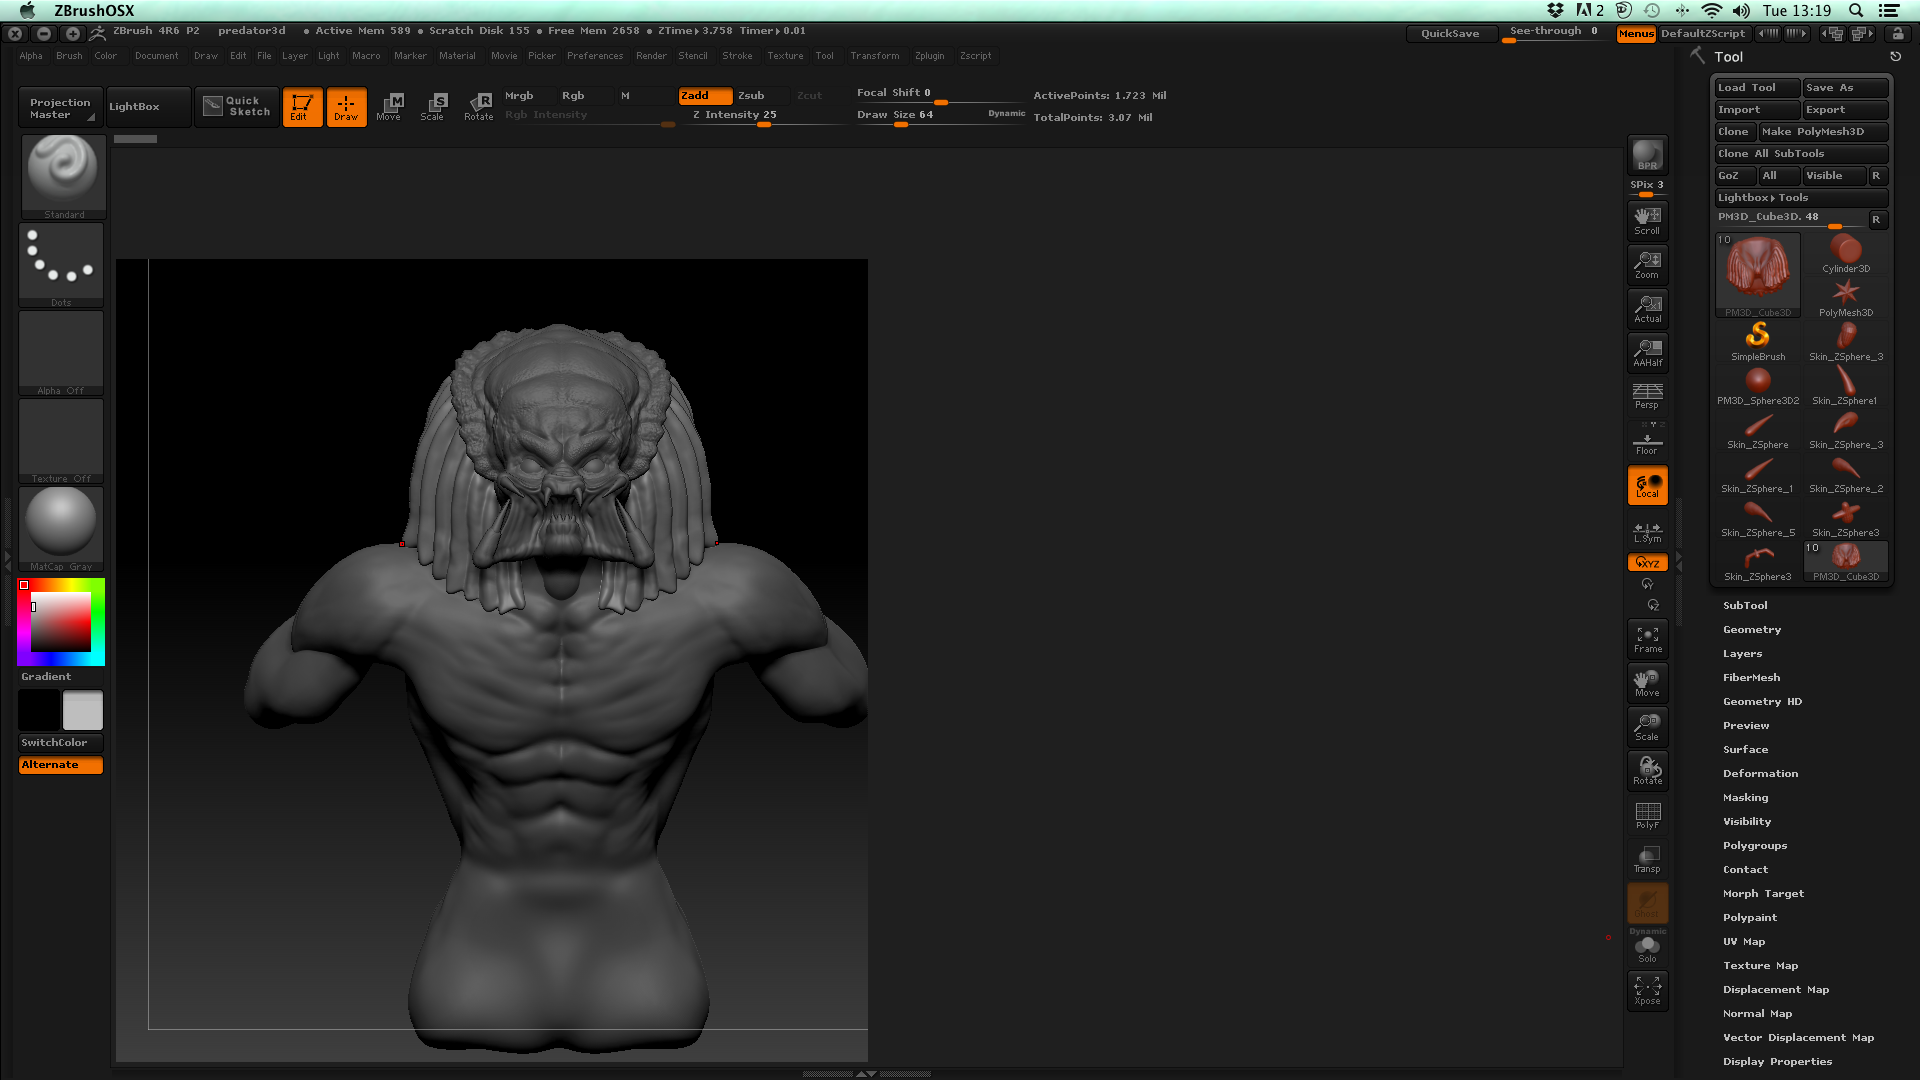This screenshot has width=1920, height=1080.
Task: Expand the Polygroups section
Action: [1755, 846]
